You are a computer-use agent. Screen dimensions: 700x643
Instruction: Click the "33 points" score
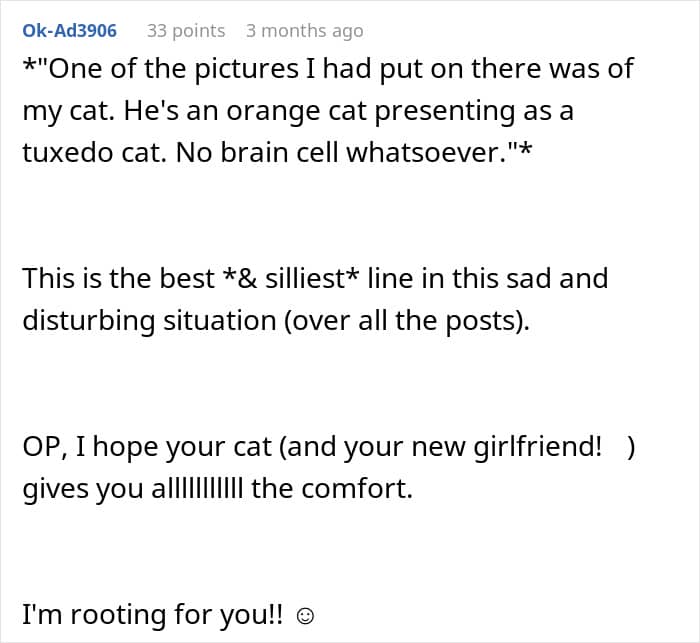186,30
